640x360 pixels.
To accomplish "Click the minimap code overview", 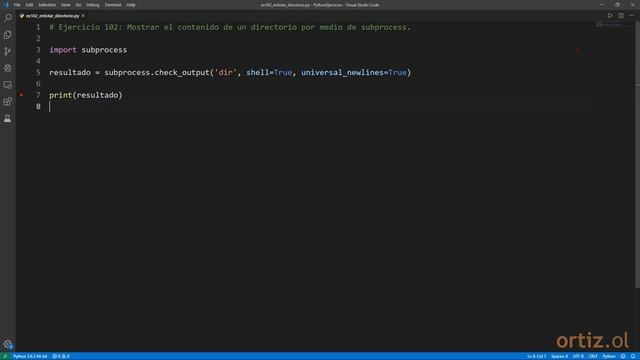I will (609, 24).
